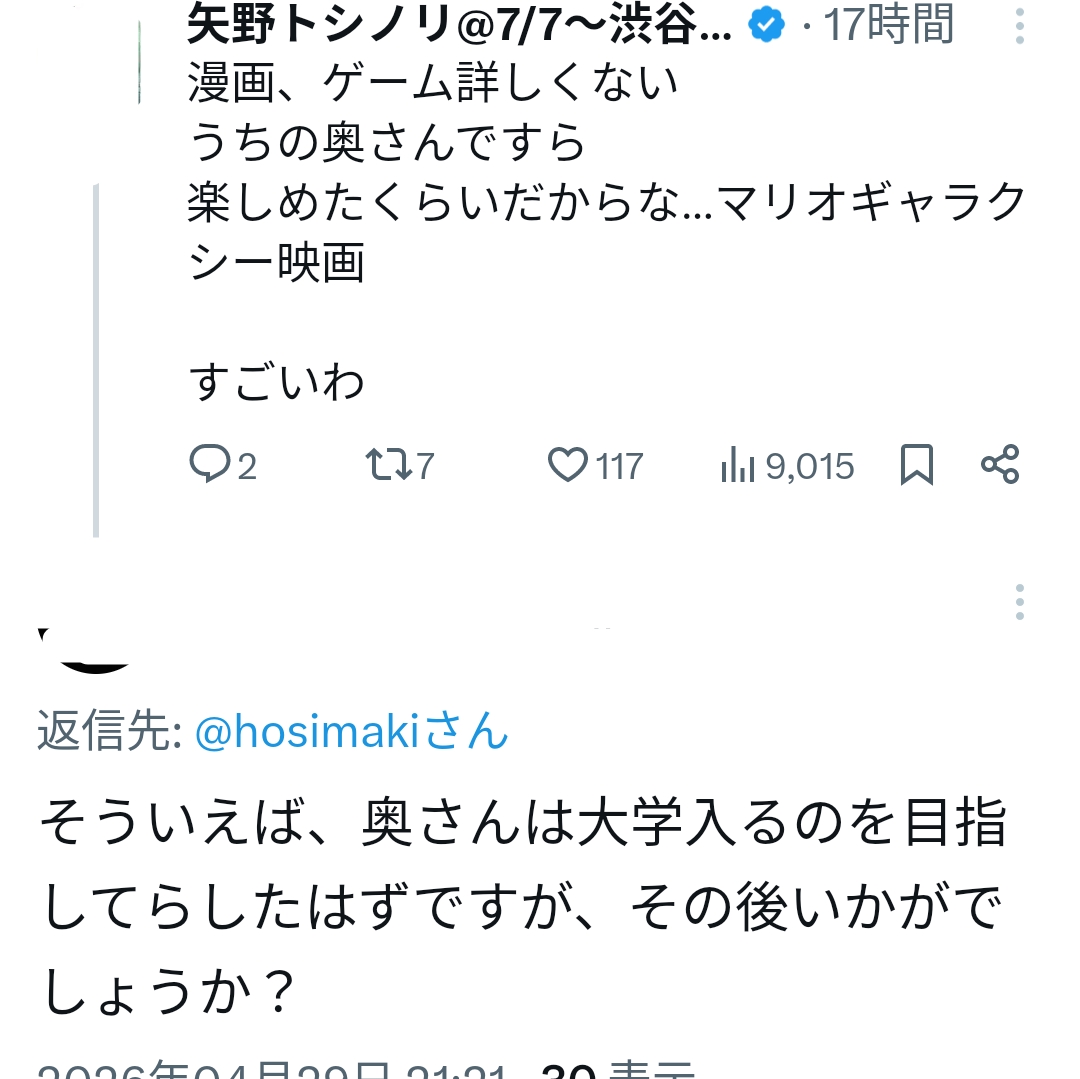
Task: Like the post with the heart icon
Action: (x=568, y=465)
